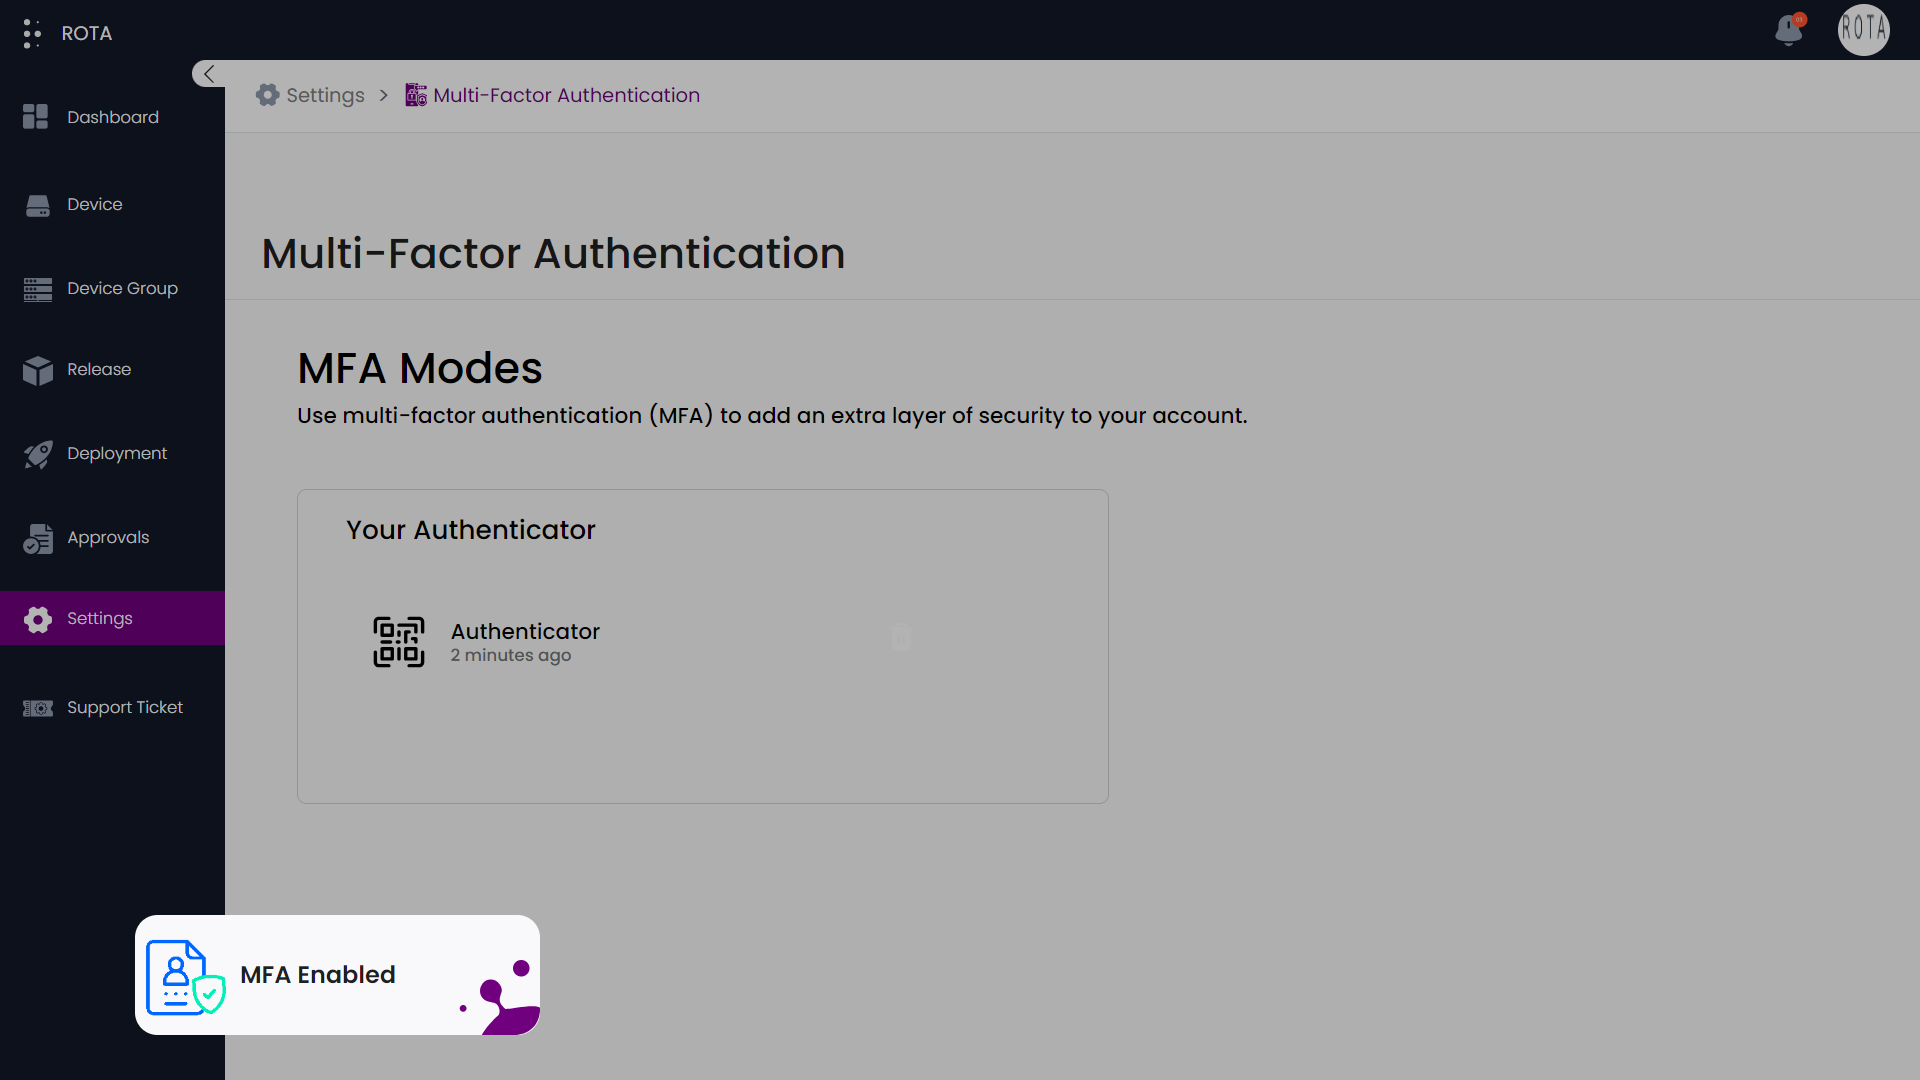
Task: Open Deployment rocket icon
Action: [38, 454]
